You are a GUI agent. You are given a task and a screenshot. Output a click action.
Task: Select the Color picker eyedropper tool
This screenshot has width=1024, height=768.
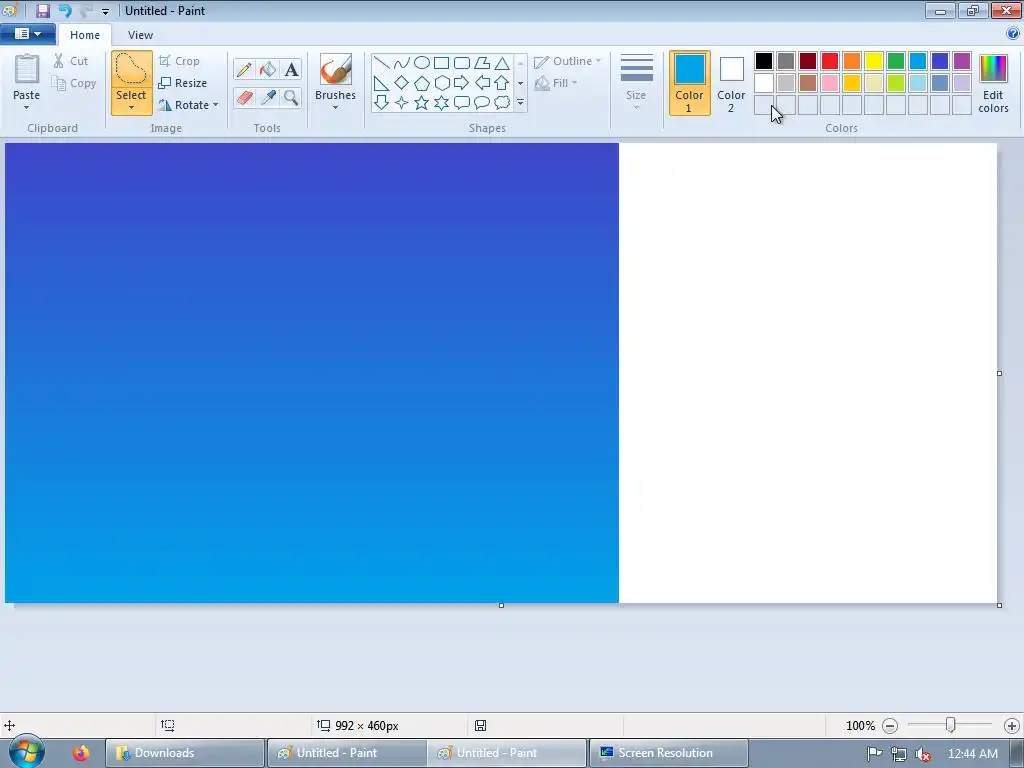click(268, 98)
